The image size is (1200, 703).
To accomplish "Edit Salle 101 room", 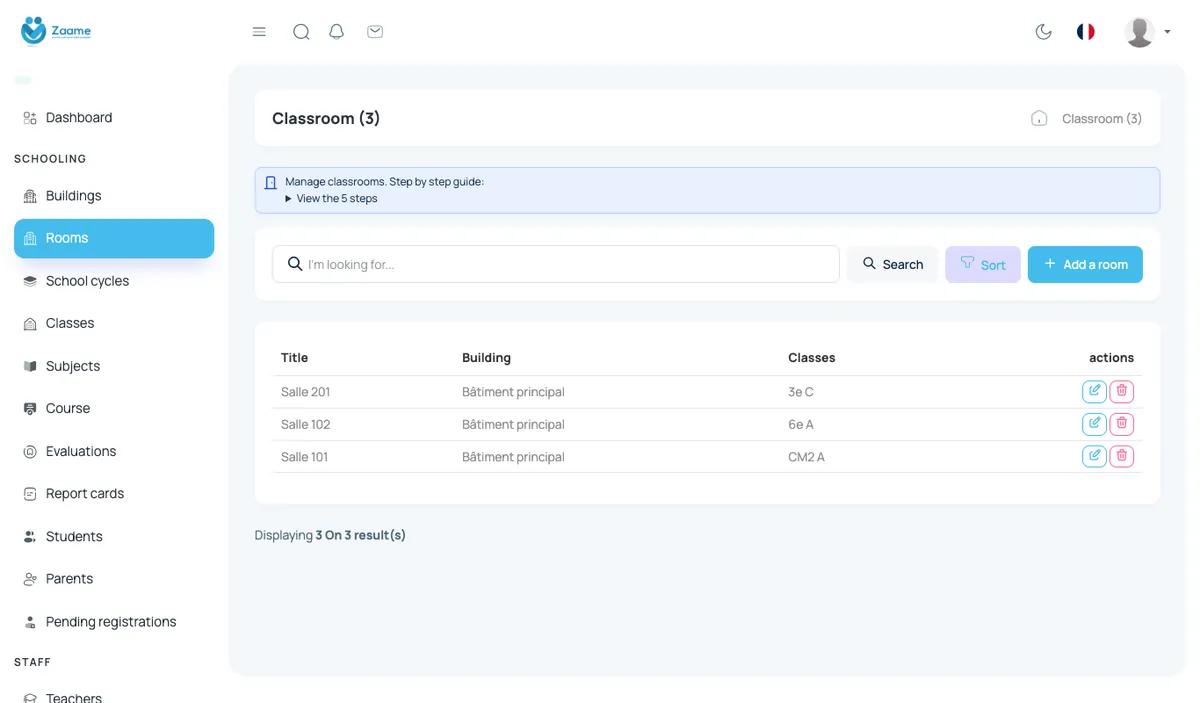I will tap(1094, 456).
